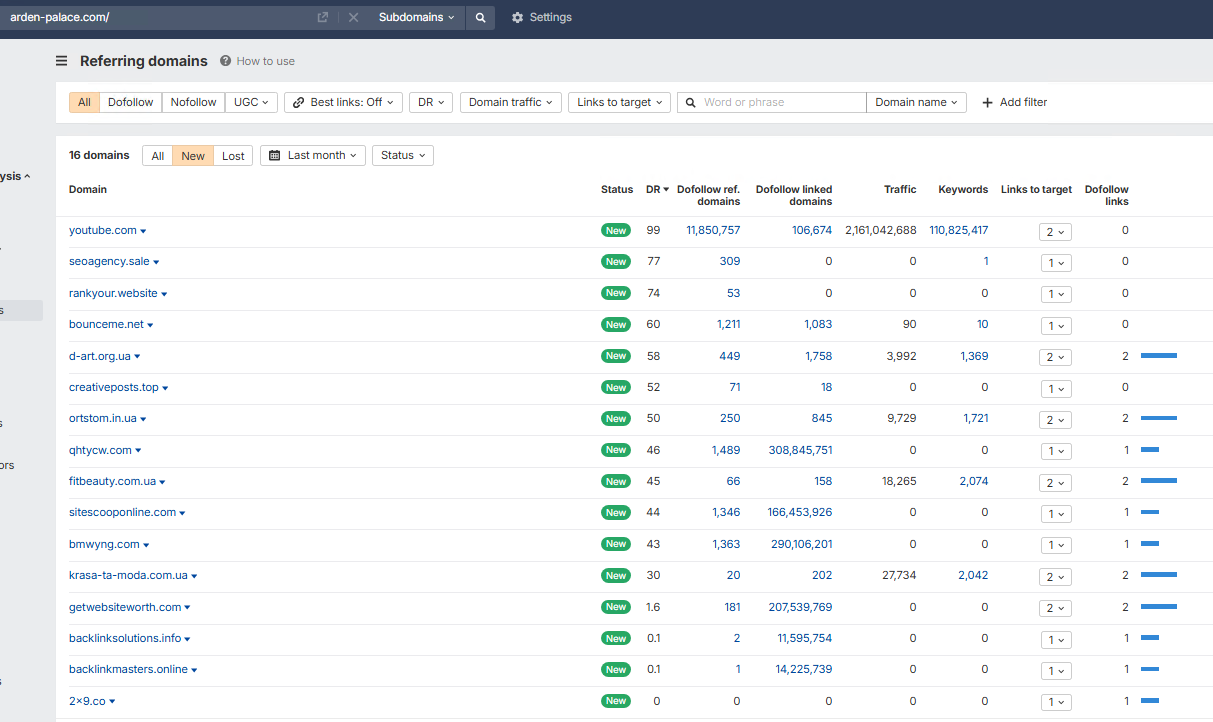Open the Subdomains mode menu
This screenshot has height=722, width=1213.
click(416, 18)
